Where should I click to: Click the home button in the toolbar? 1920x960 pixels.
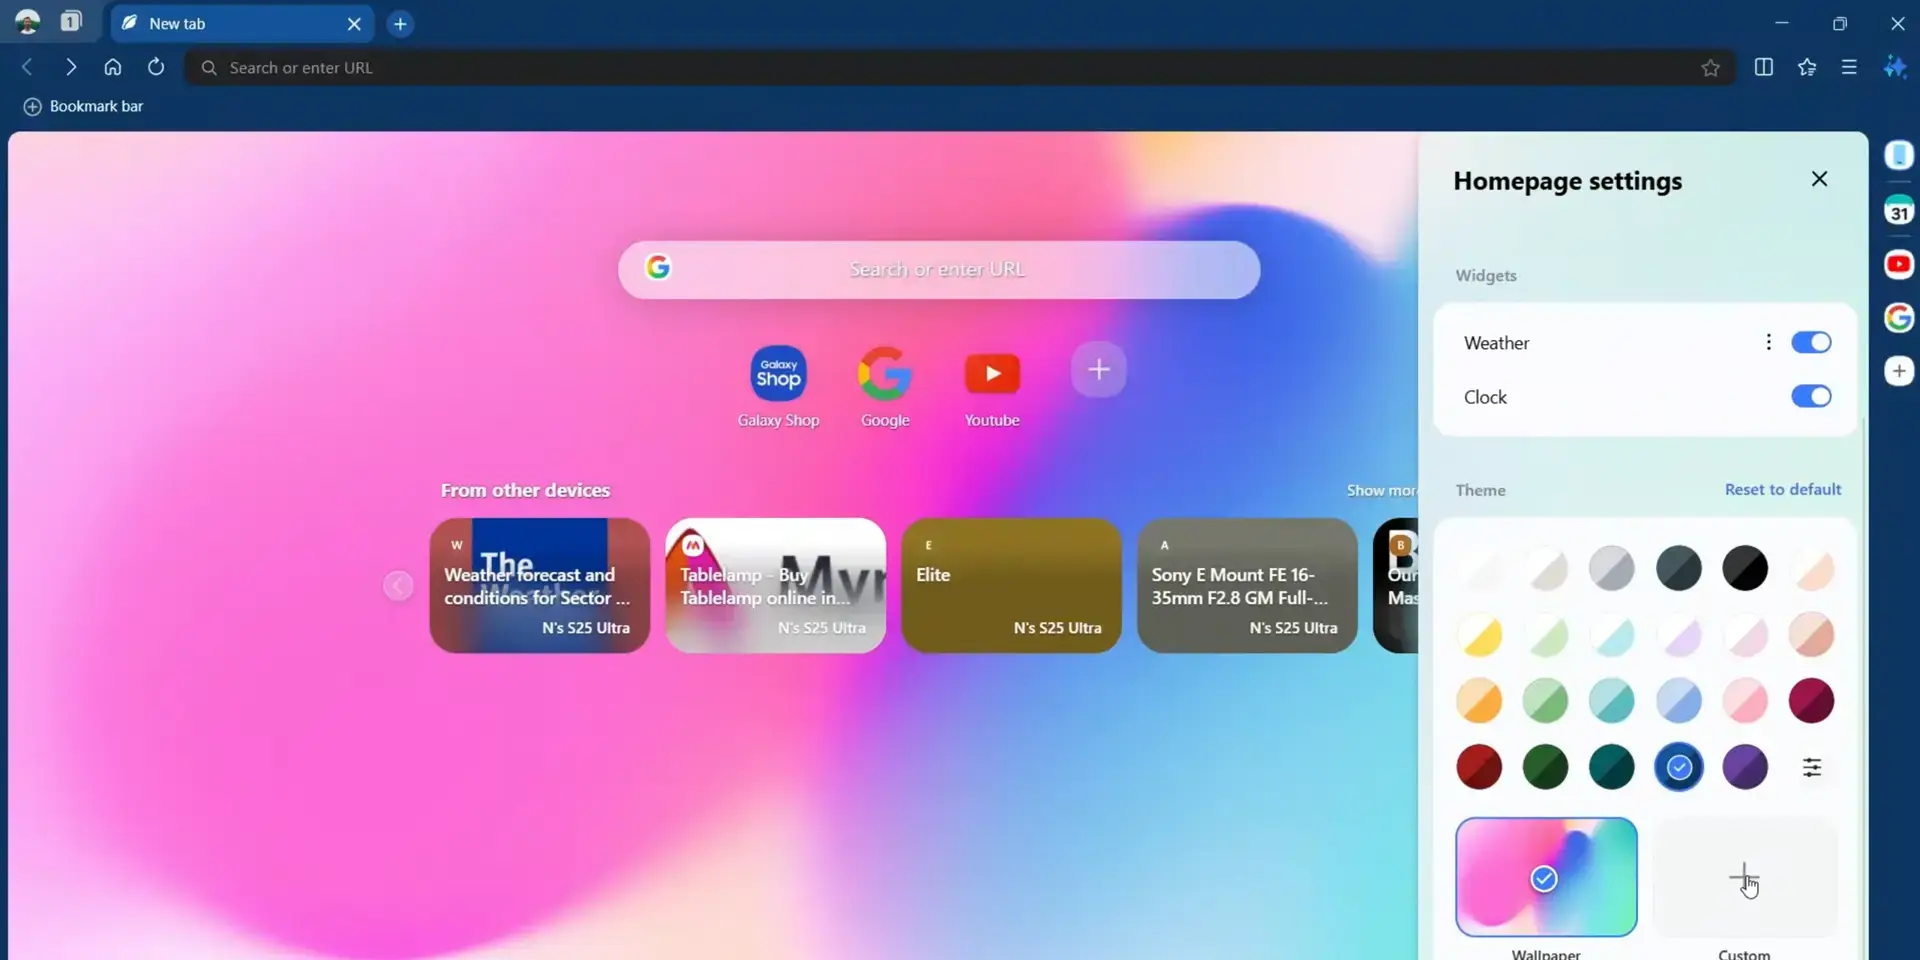113,67
